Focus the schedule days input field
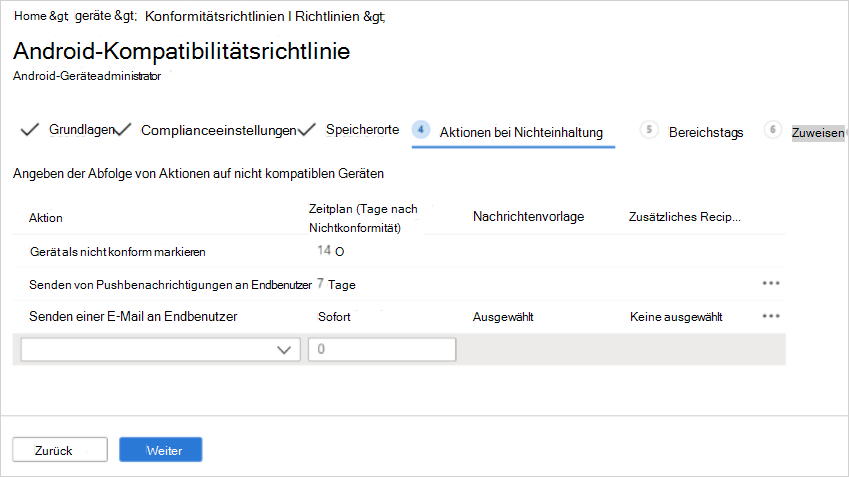 click(382, 349)
